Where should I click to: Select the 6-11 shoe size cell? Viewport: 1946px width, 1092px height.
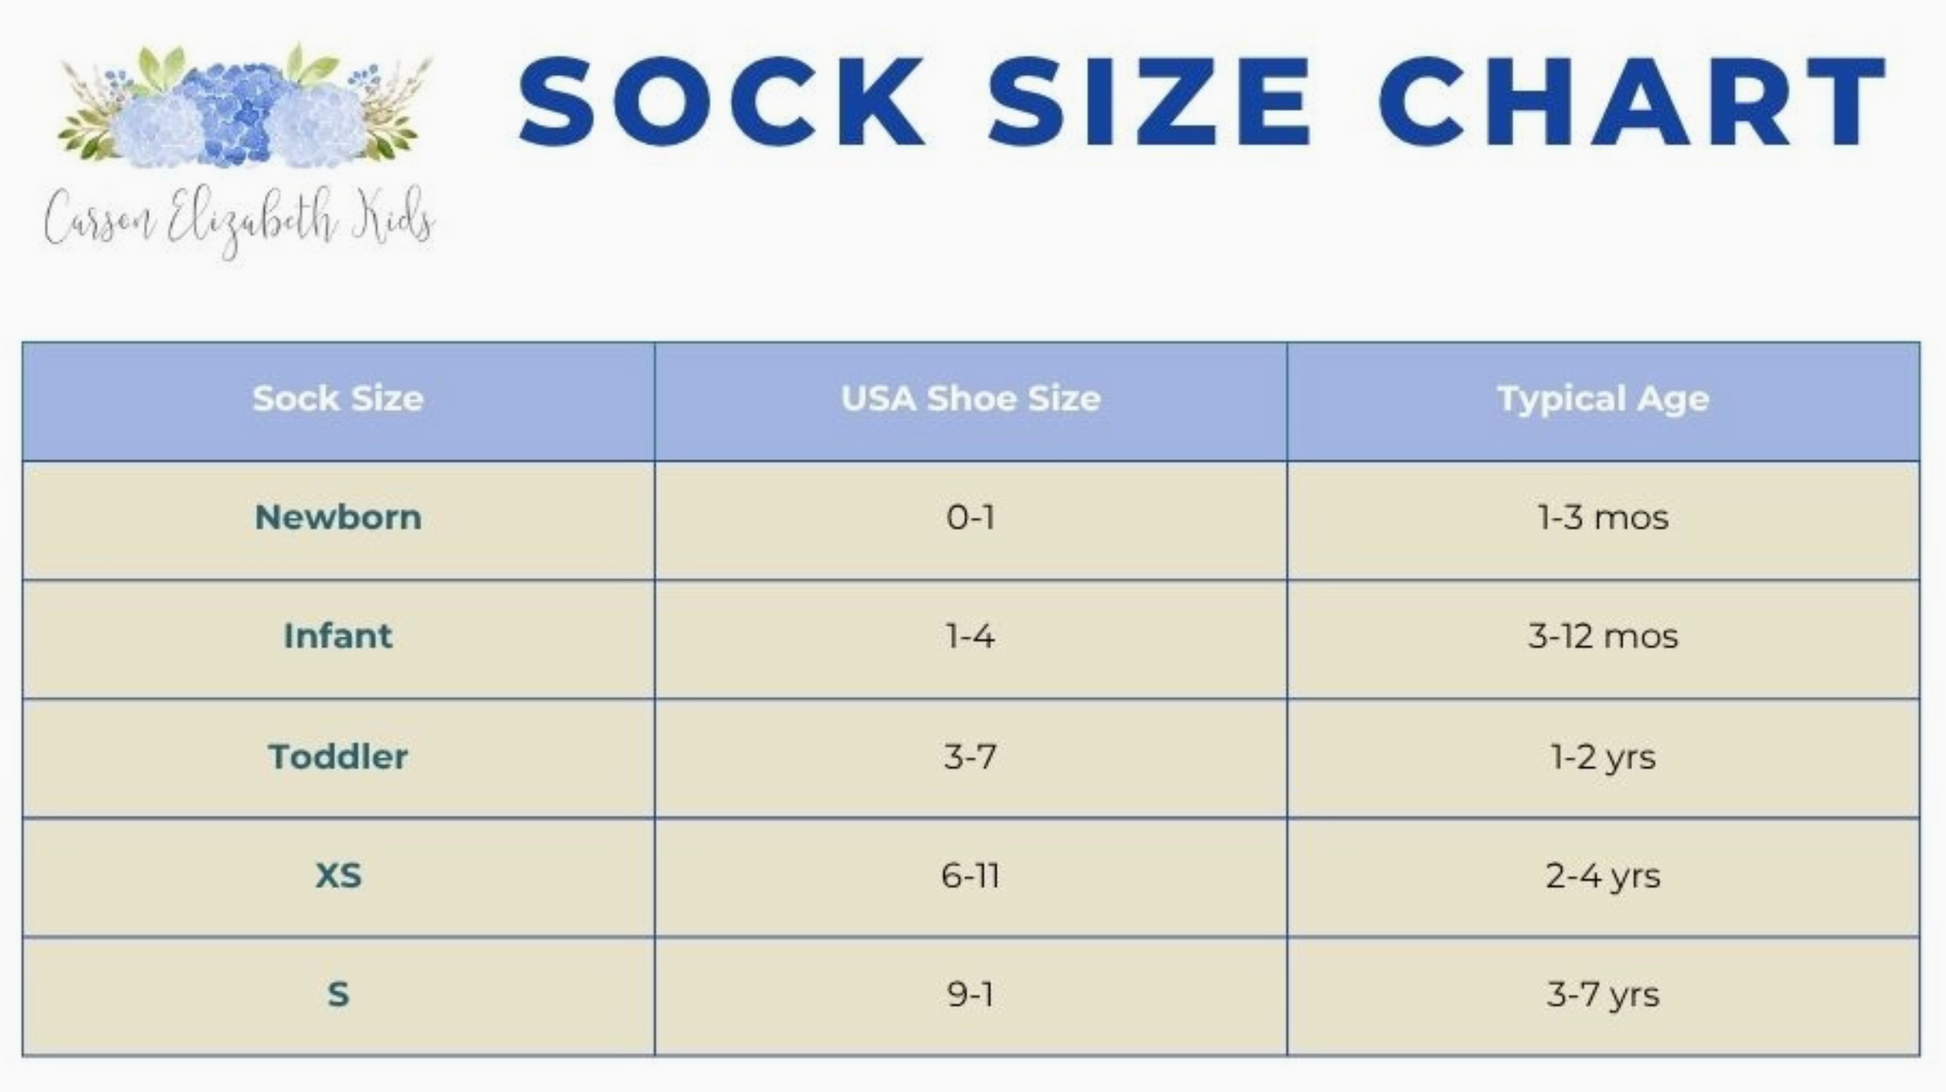(970, 876)
